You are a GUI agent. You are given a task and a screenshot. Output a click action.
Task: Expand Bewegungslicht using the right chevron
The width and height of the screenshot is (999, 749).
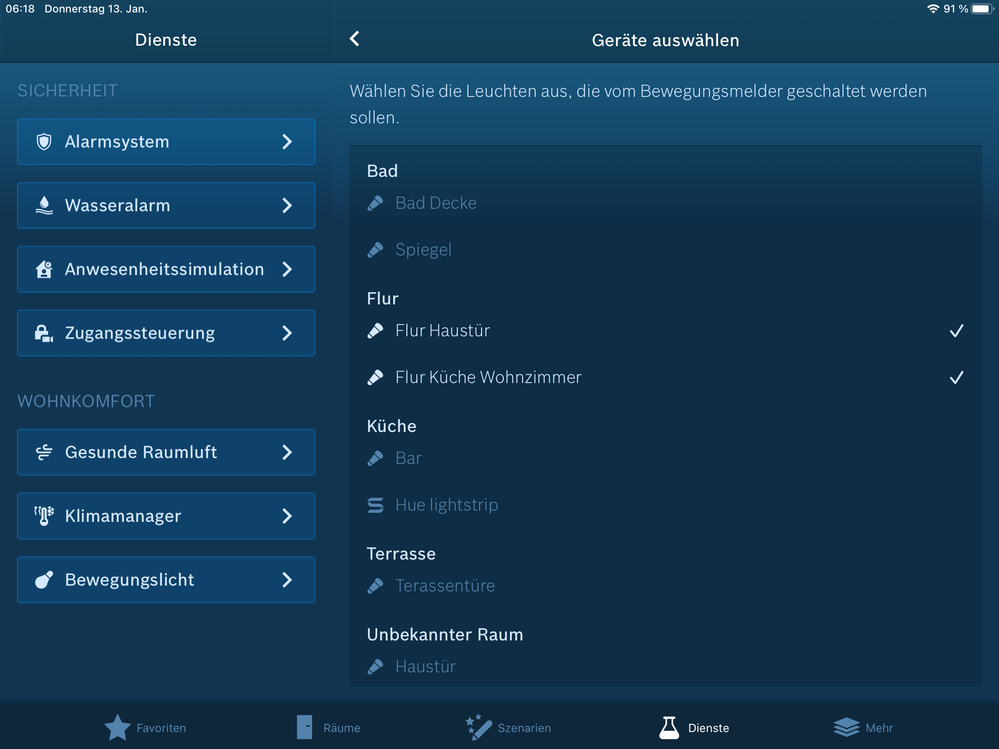(287, 580)
